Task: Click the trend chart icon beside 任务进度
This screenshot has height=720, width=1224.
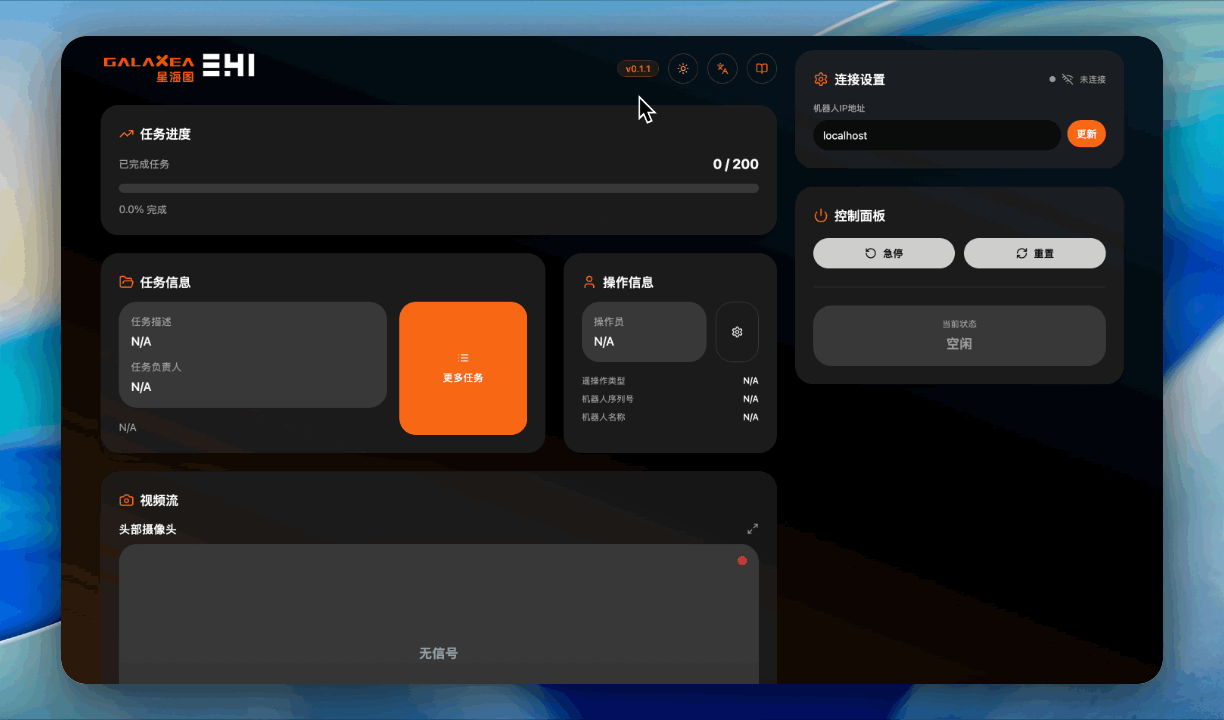Action: (x=125, y=133)
